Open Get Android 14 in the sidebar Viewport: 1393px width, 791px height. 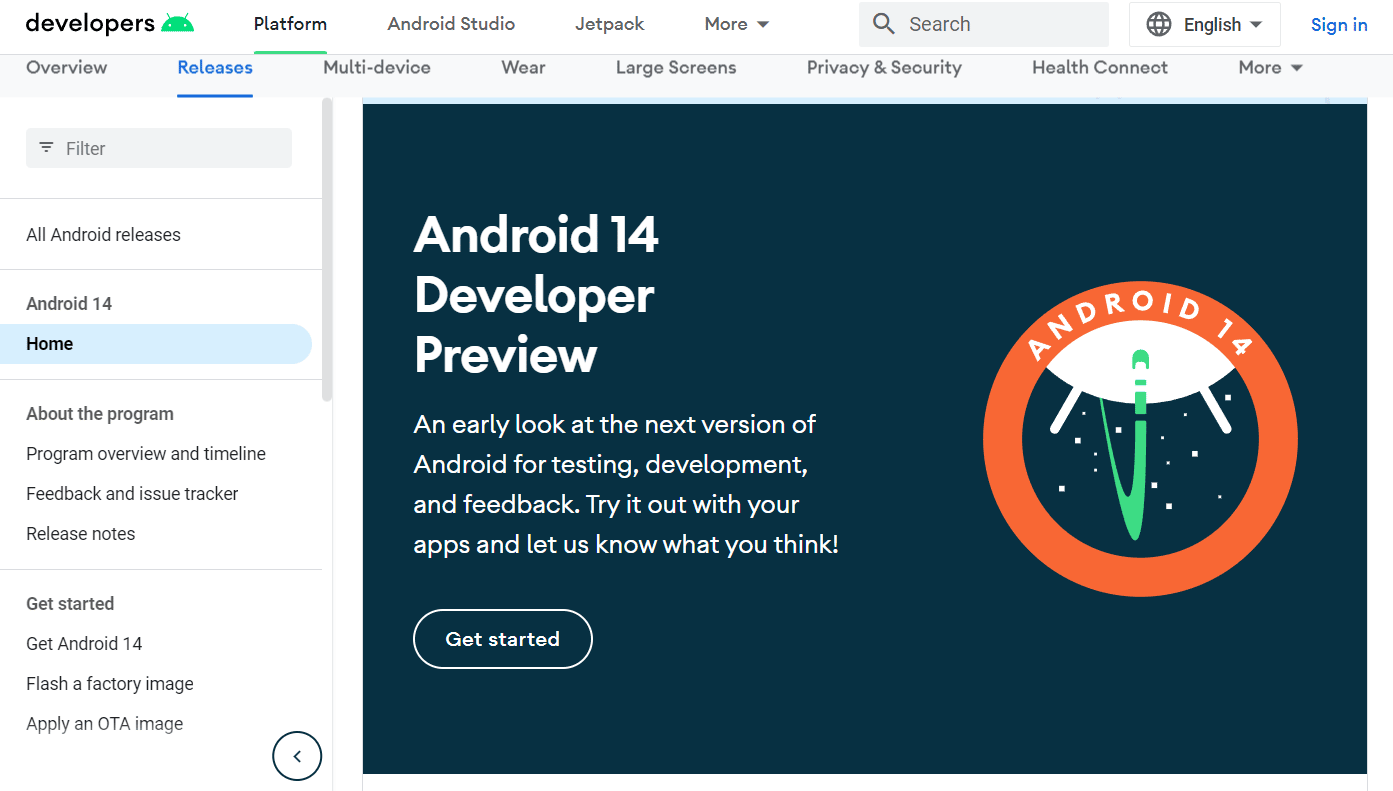(84, 644)
